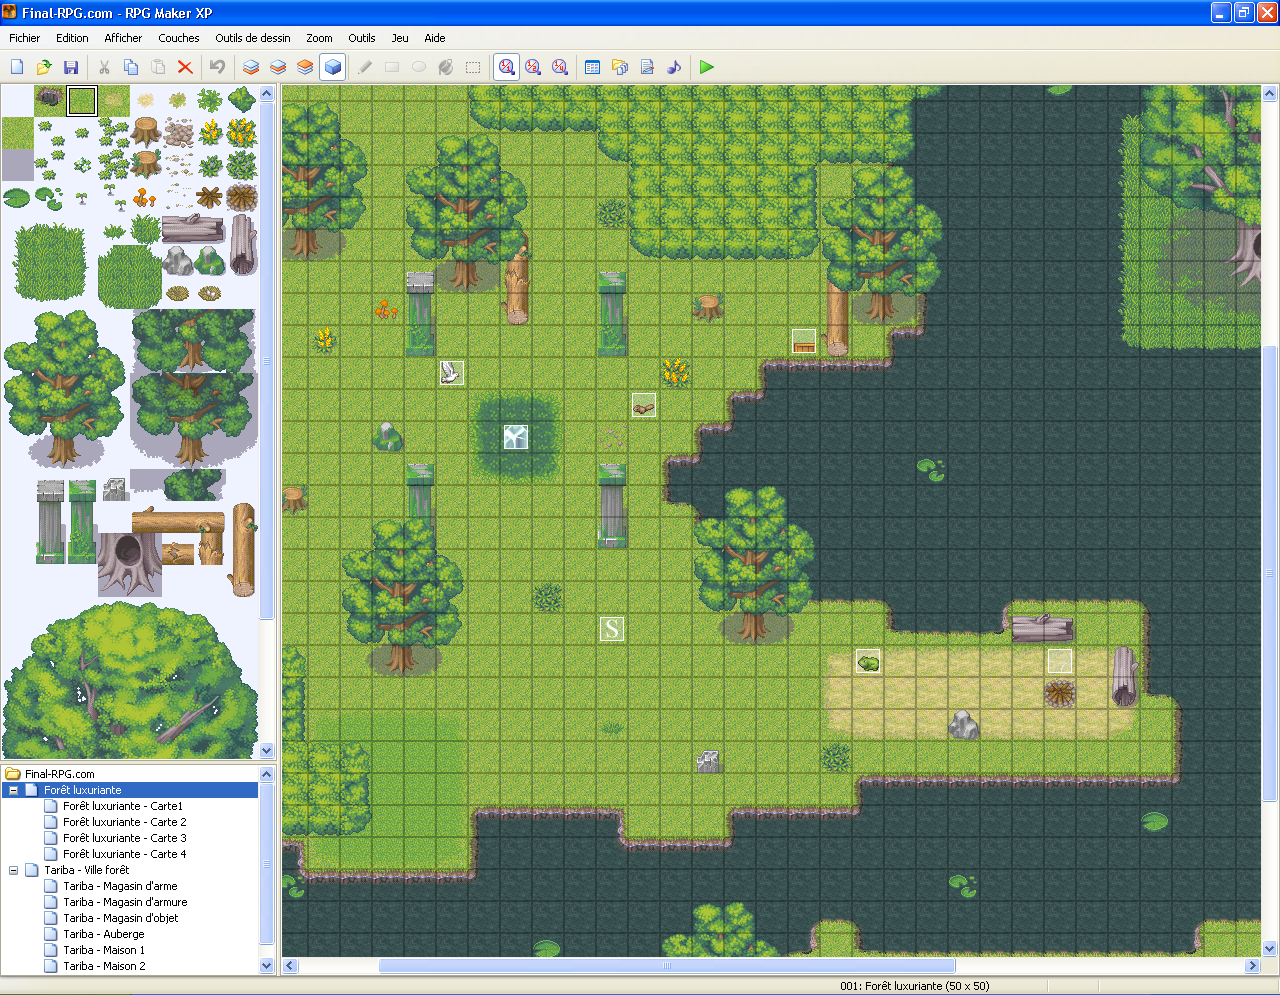Paste using the clipboard icon
The image size is (1280, 995).
(x=158, y=67)
